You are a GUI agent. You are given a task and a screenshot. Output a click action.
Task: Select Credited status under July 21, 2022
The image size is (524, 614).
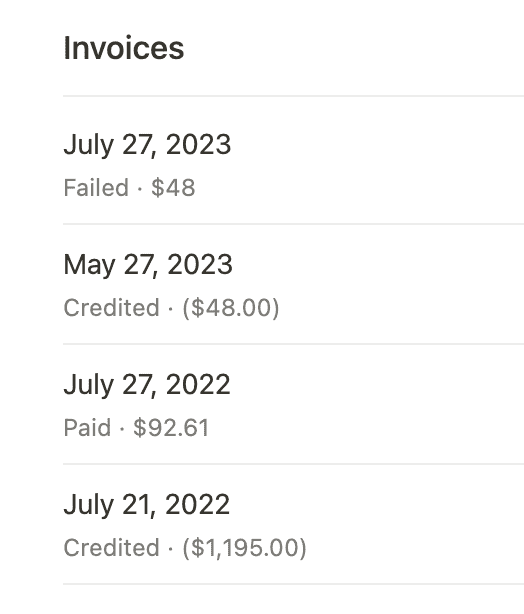(112, 547)
